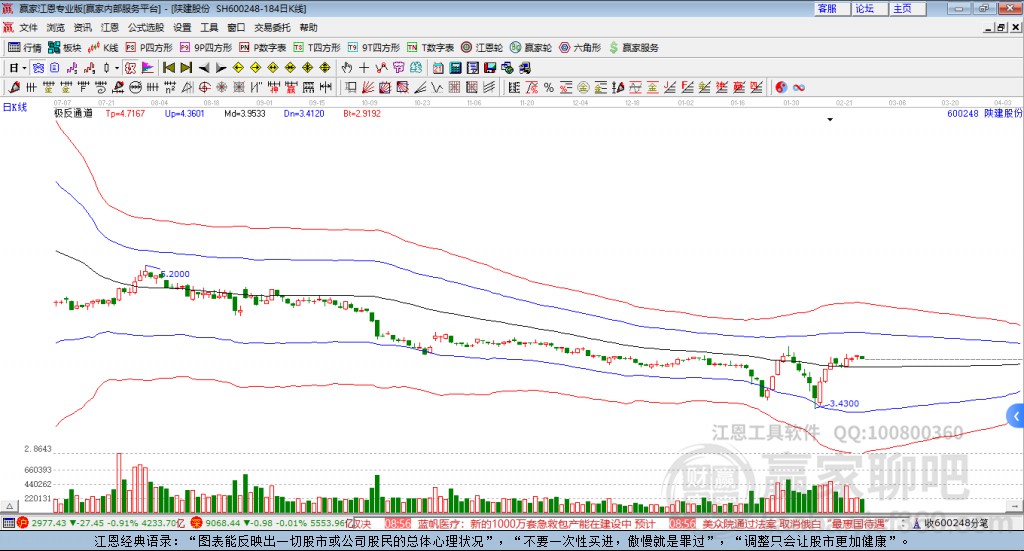Click the 客服 customer service button
Viewport: 1024px width, 551px height.
coord(831,8)
